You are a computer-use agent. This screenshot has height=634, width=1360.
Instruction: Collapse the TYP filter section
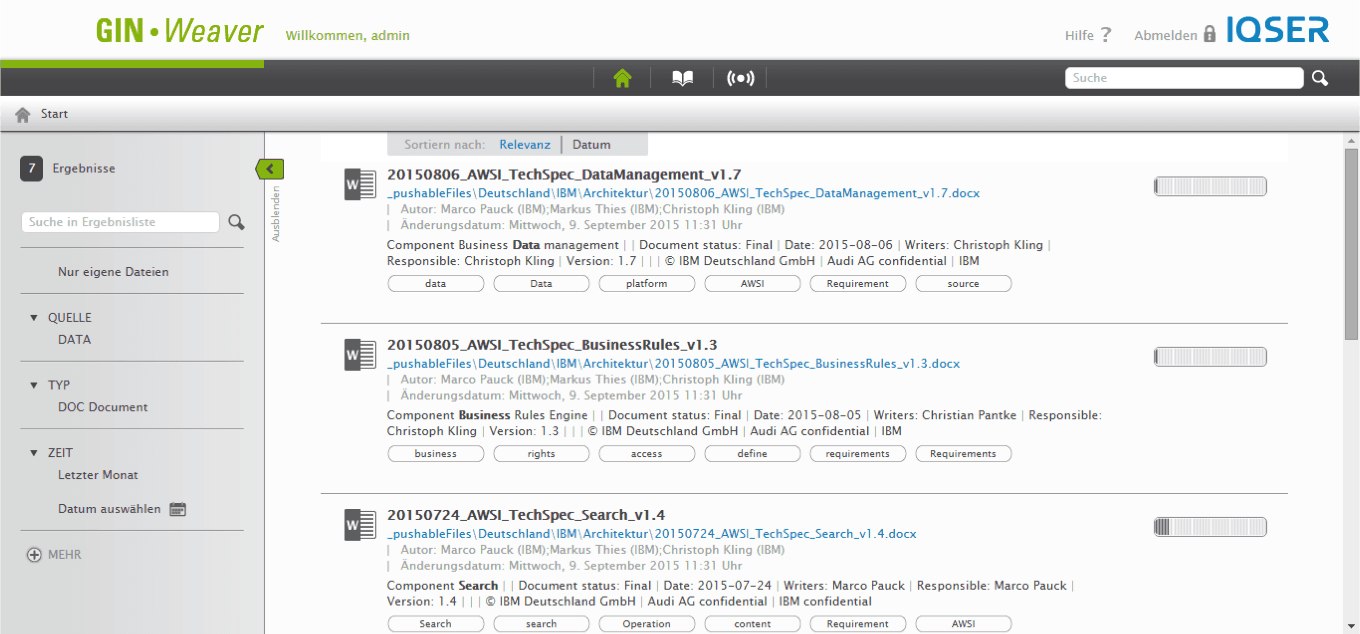tap(36, 385)
